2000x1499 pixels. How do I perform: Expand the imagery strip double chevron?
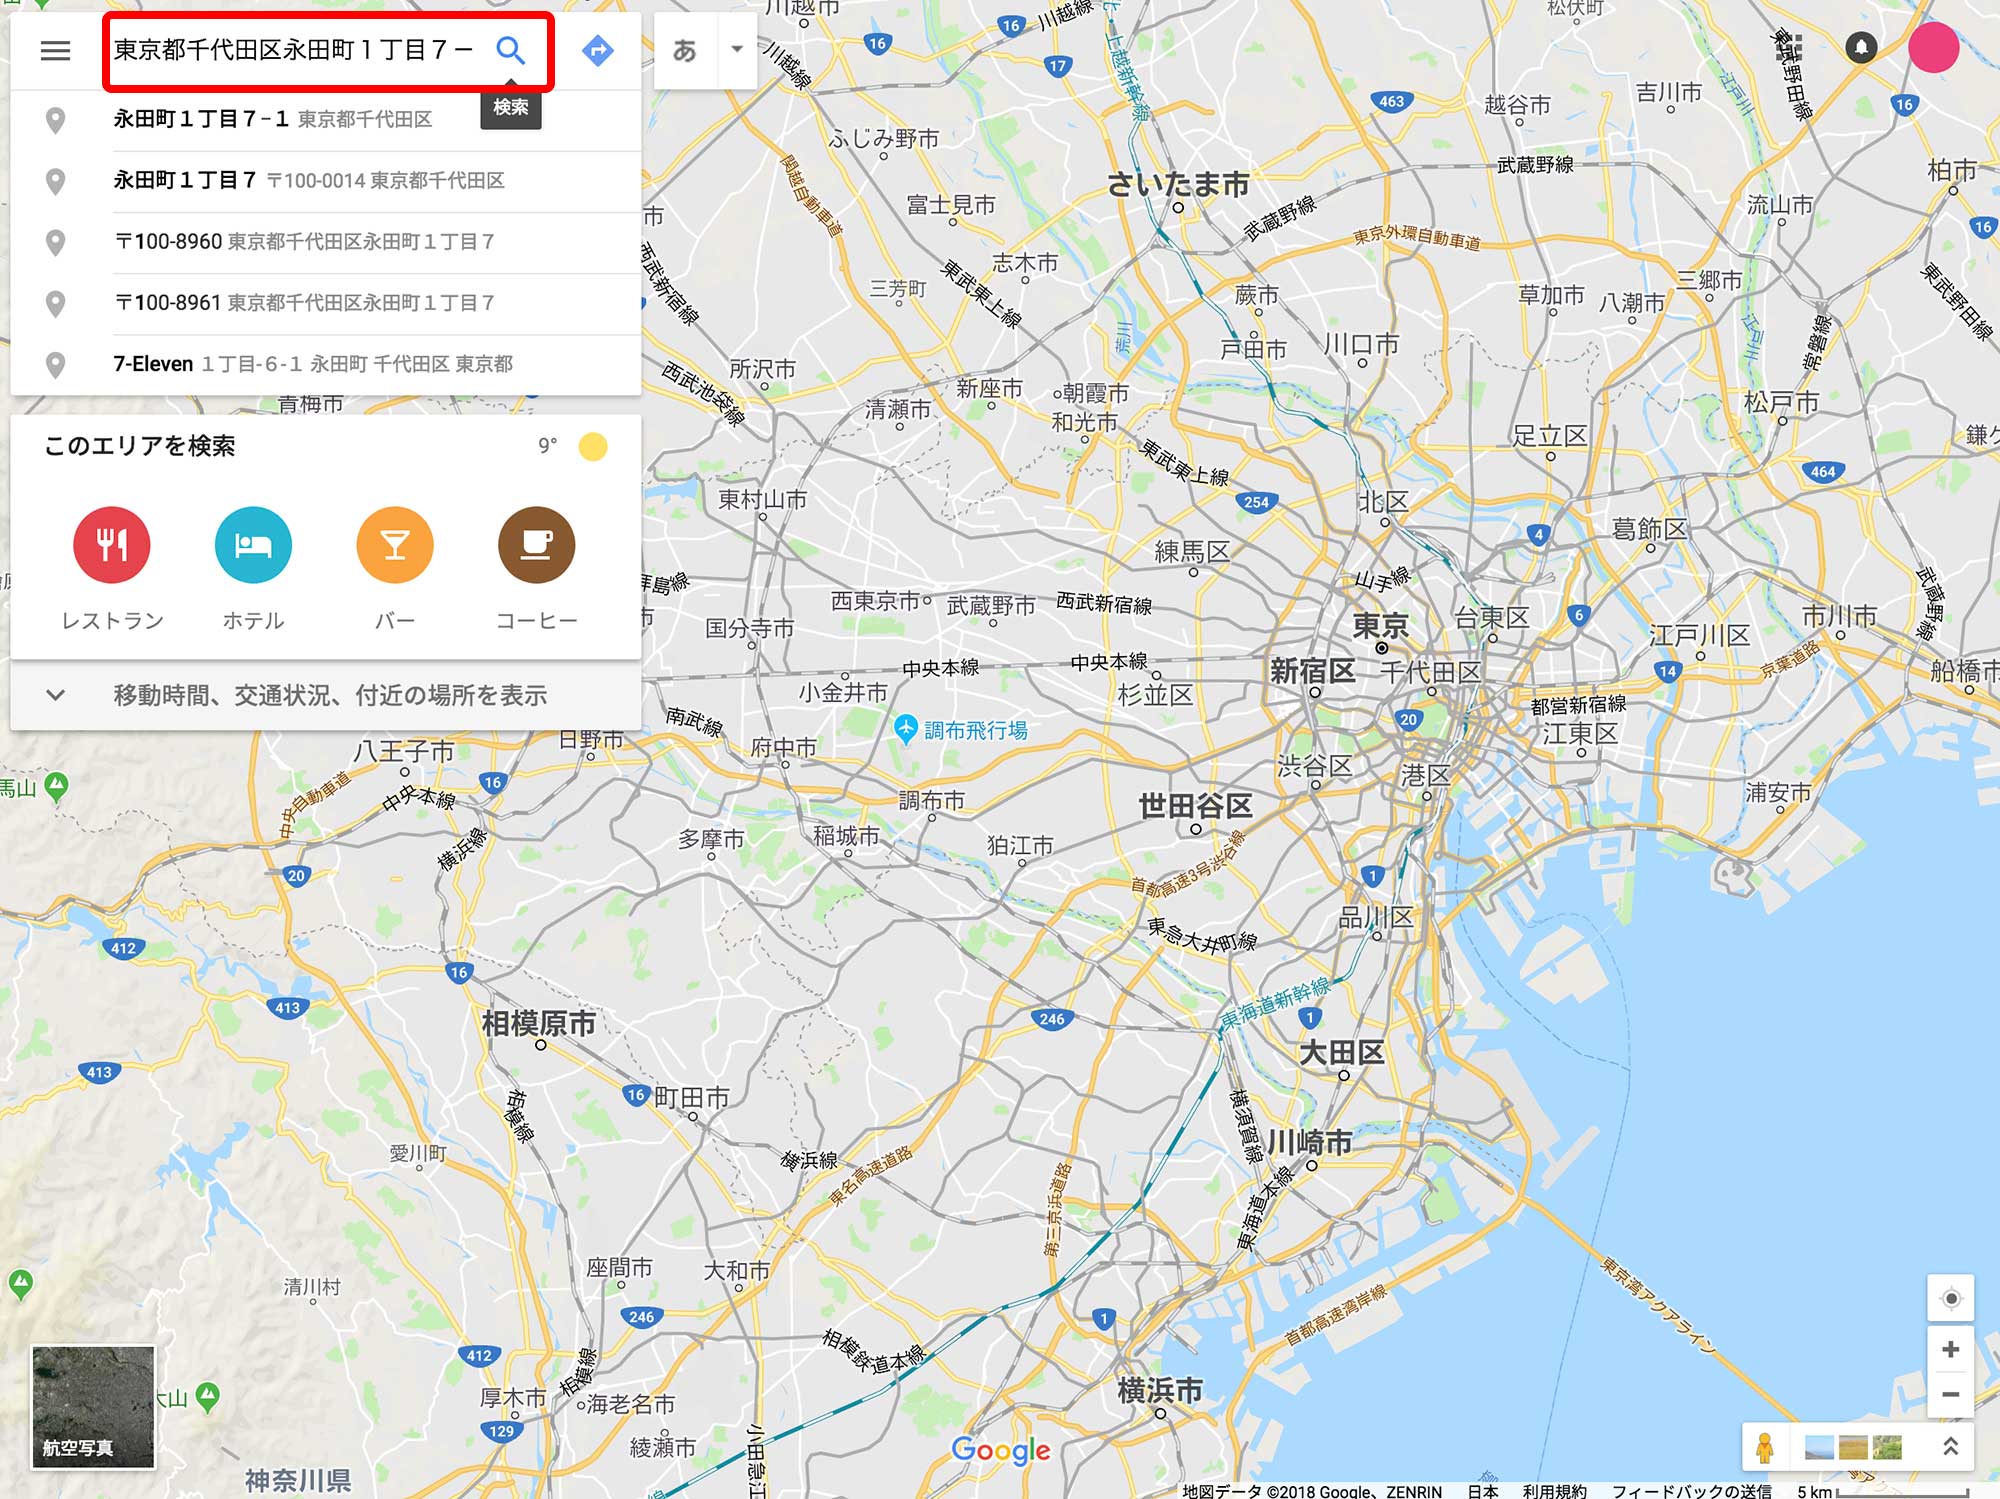coord(1950,1446)
